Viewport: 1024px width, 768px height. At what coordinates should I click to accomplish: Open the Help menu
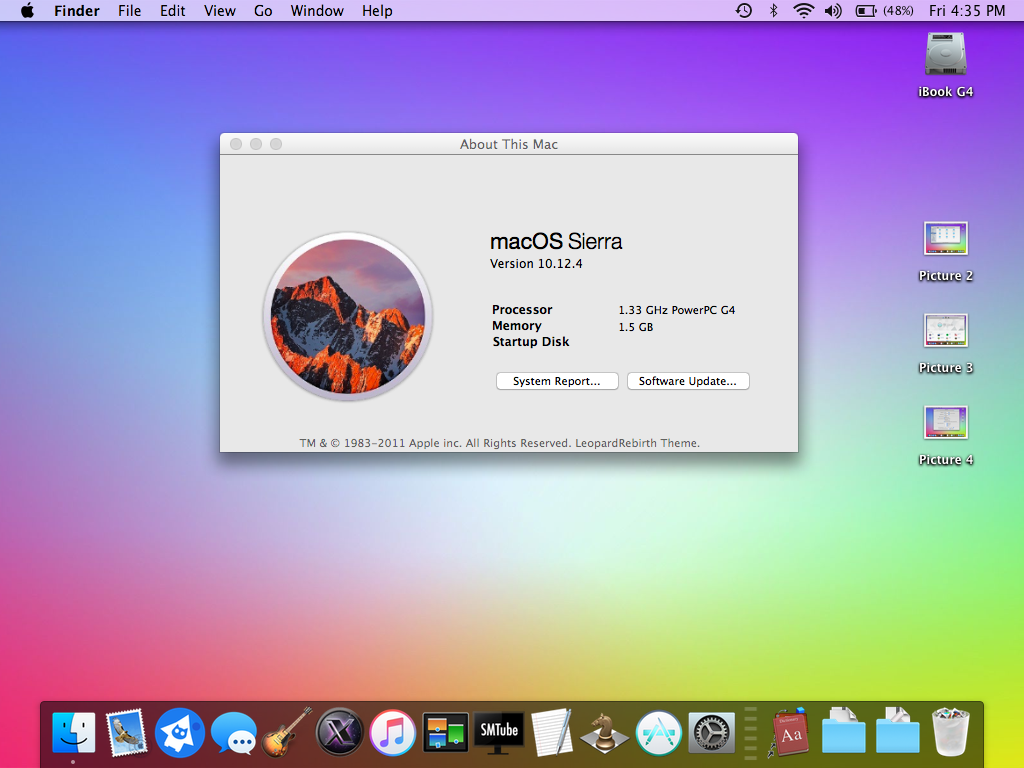(377, 11)
